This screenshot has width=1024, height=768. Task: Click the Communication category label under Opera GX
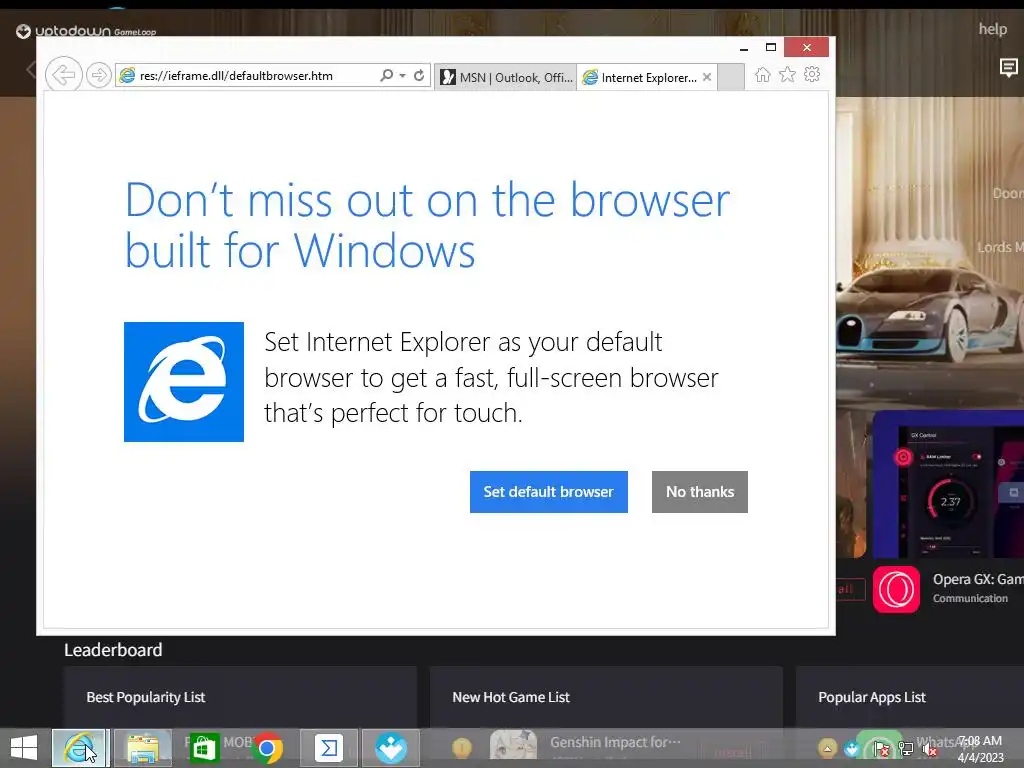coord(970,598)
